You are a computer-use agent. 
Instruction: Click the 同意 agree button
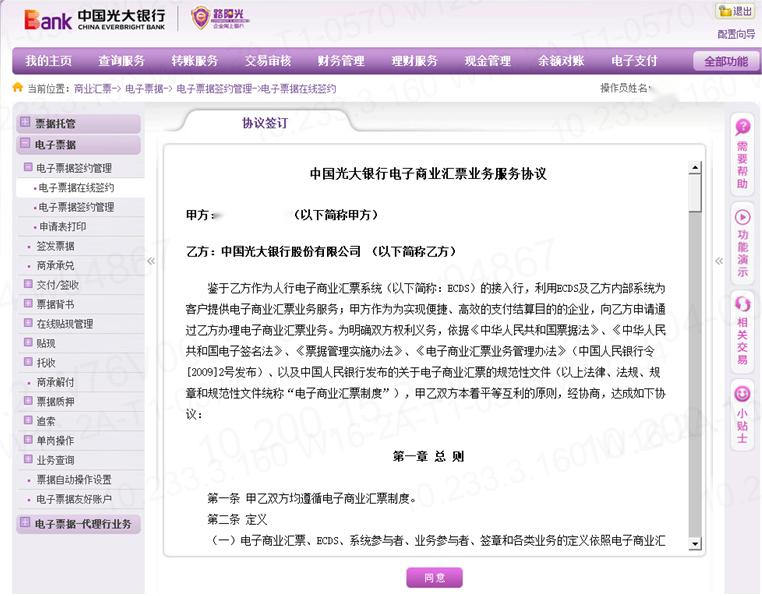(434, 578)
